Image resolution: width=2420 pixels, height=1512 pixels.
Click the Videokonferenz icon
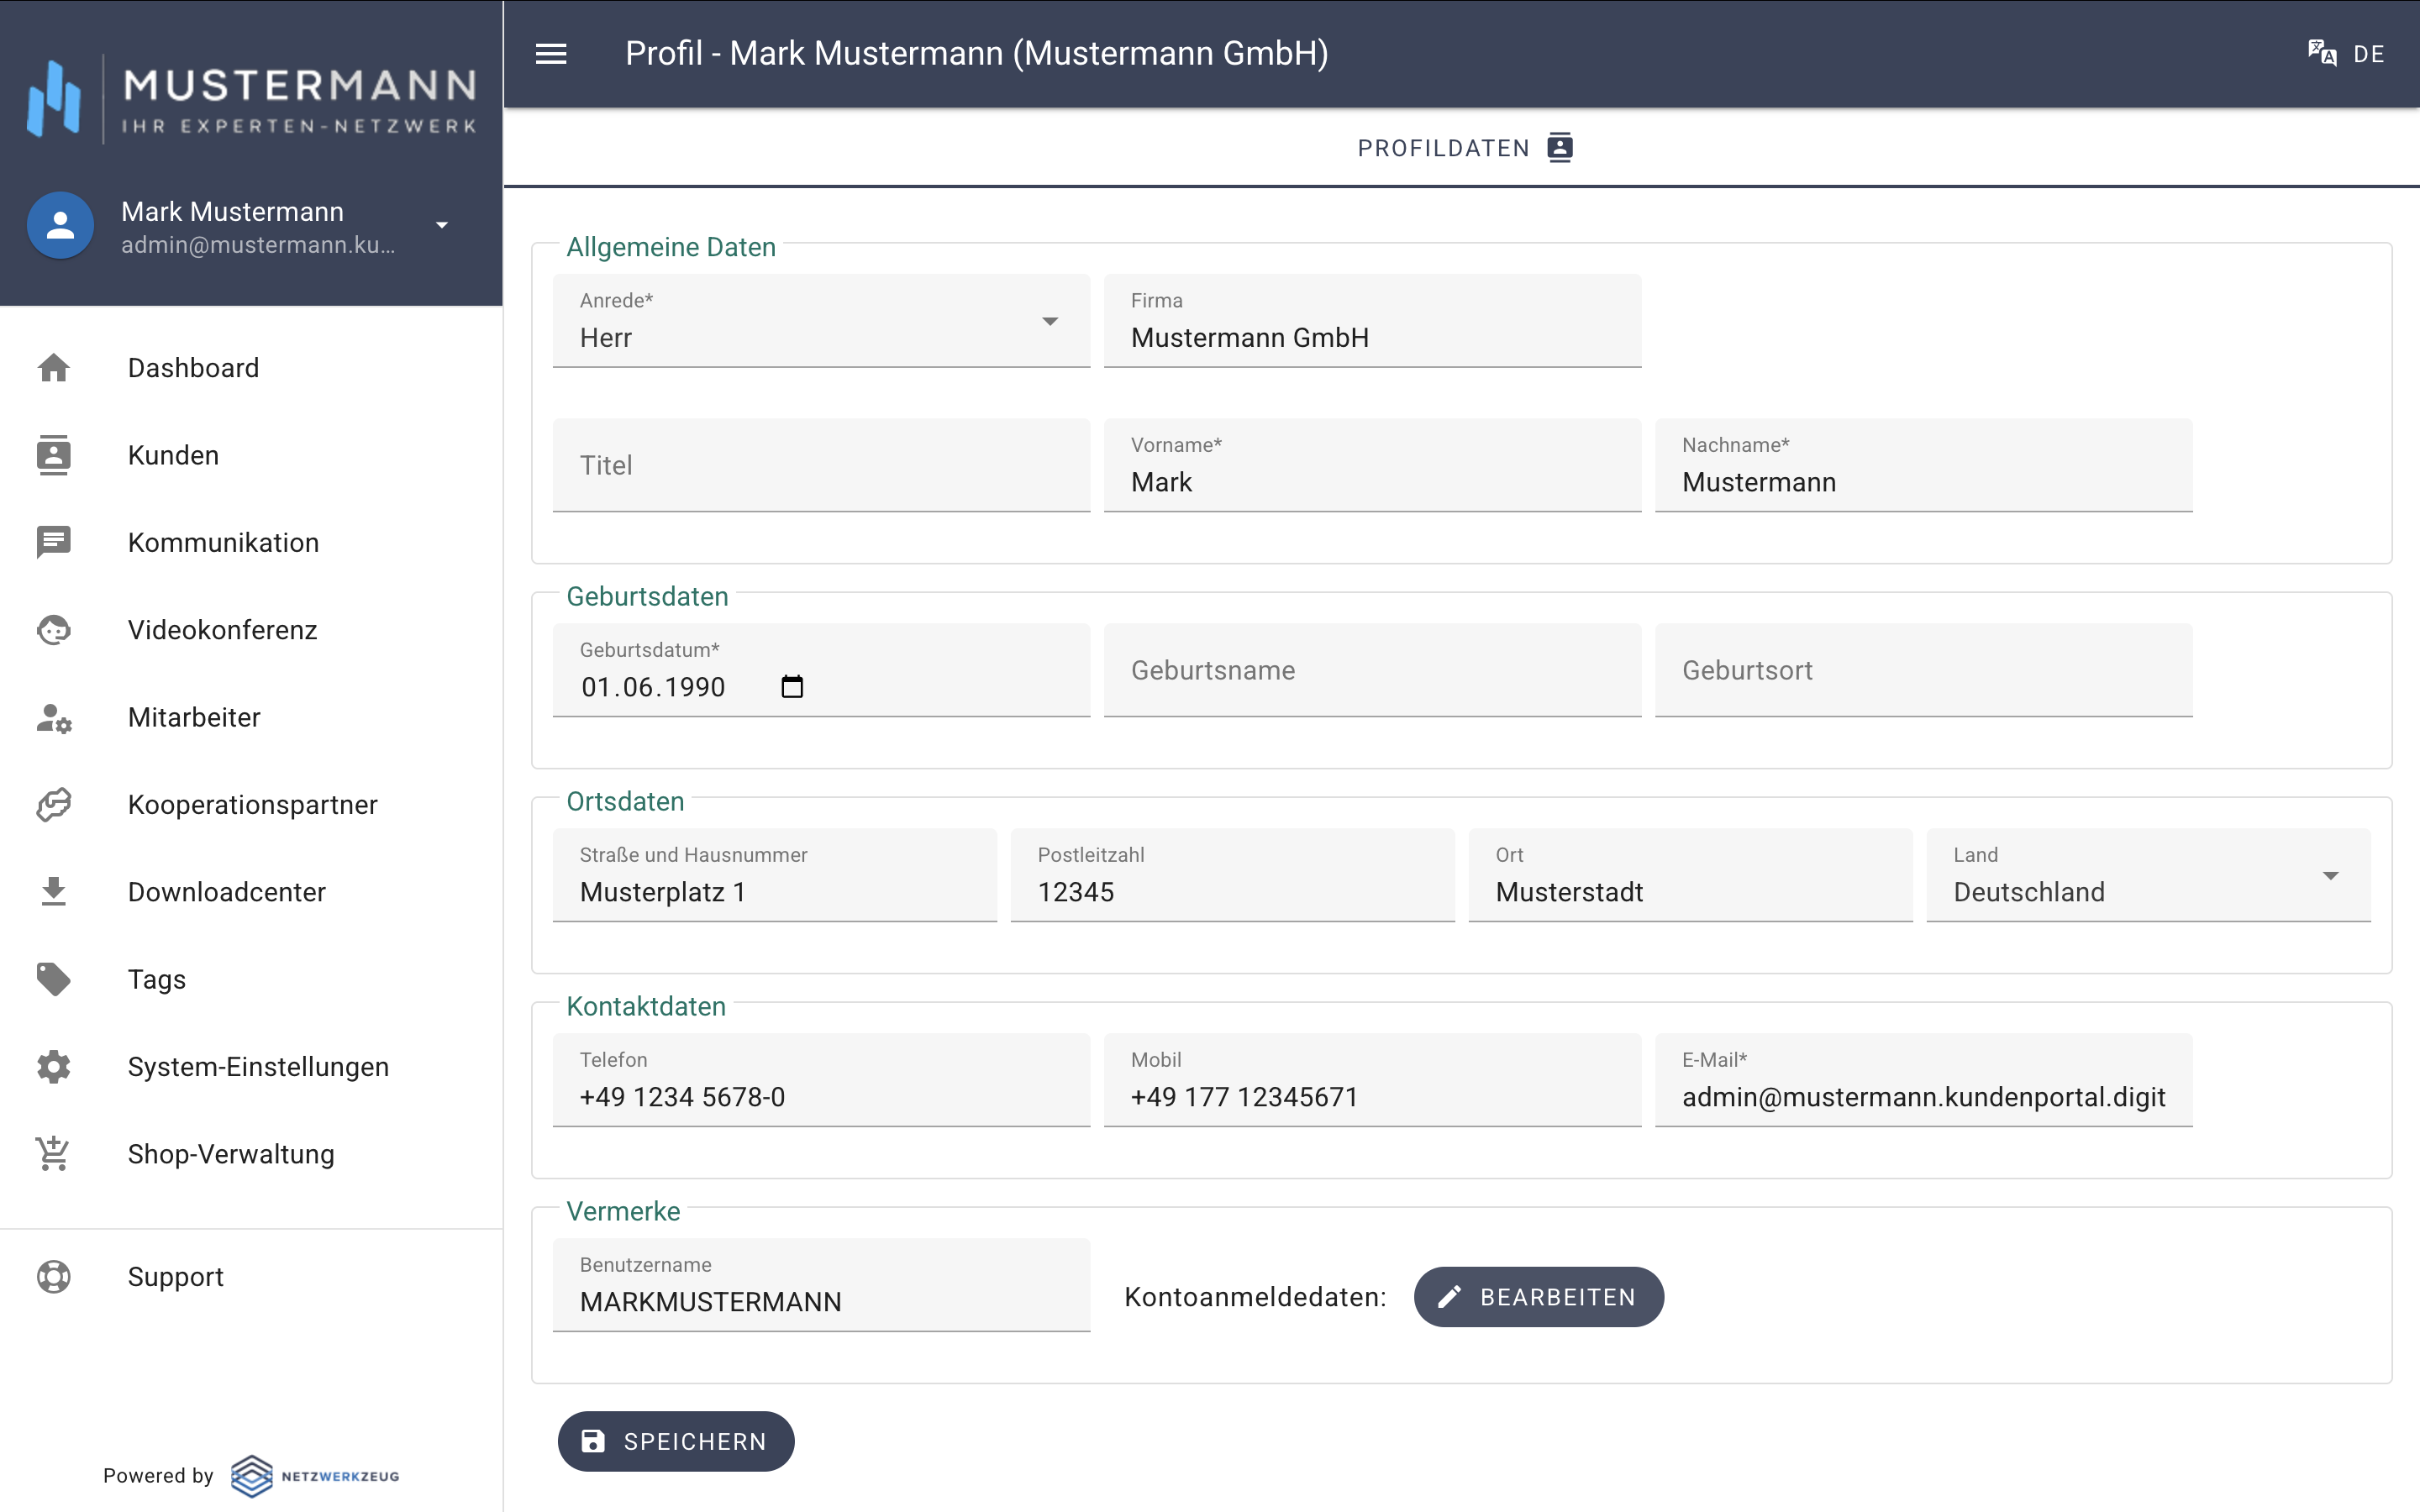pyautogui.click(x=54, y=630)
